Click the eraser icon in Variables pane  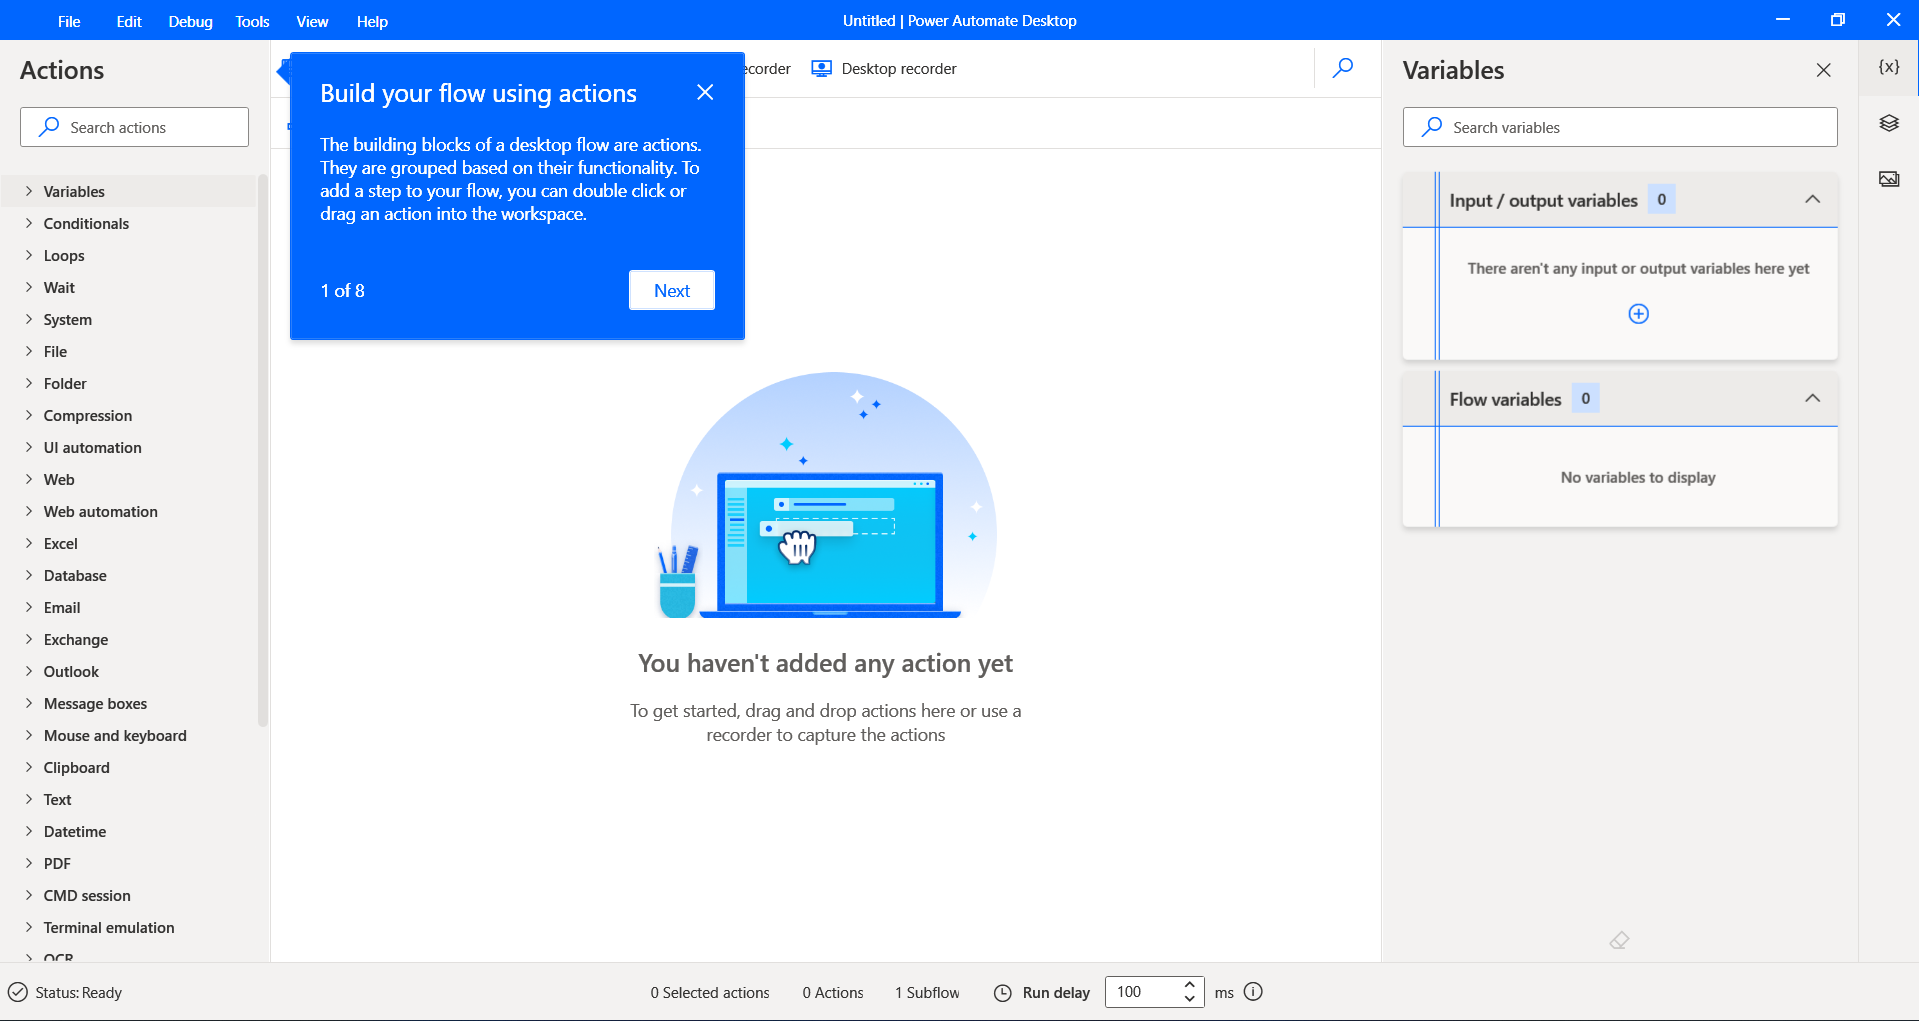pos(1619,940)
